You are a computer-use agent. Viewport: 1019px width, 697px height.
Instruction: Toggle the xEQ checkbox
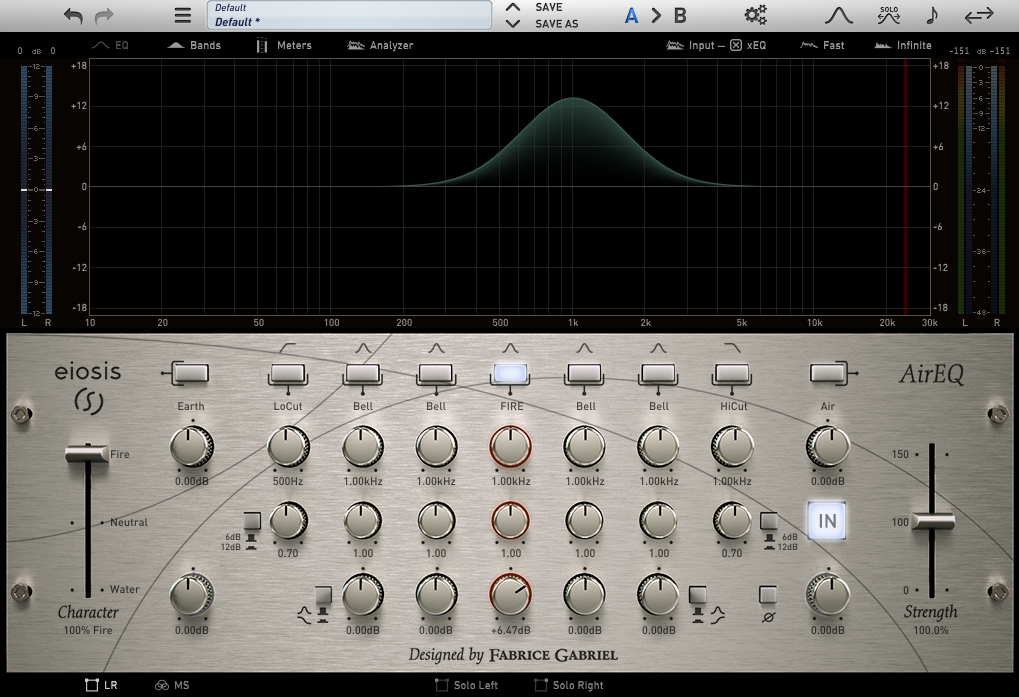click(735, 45)
